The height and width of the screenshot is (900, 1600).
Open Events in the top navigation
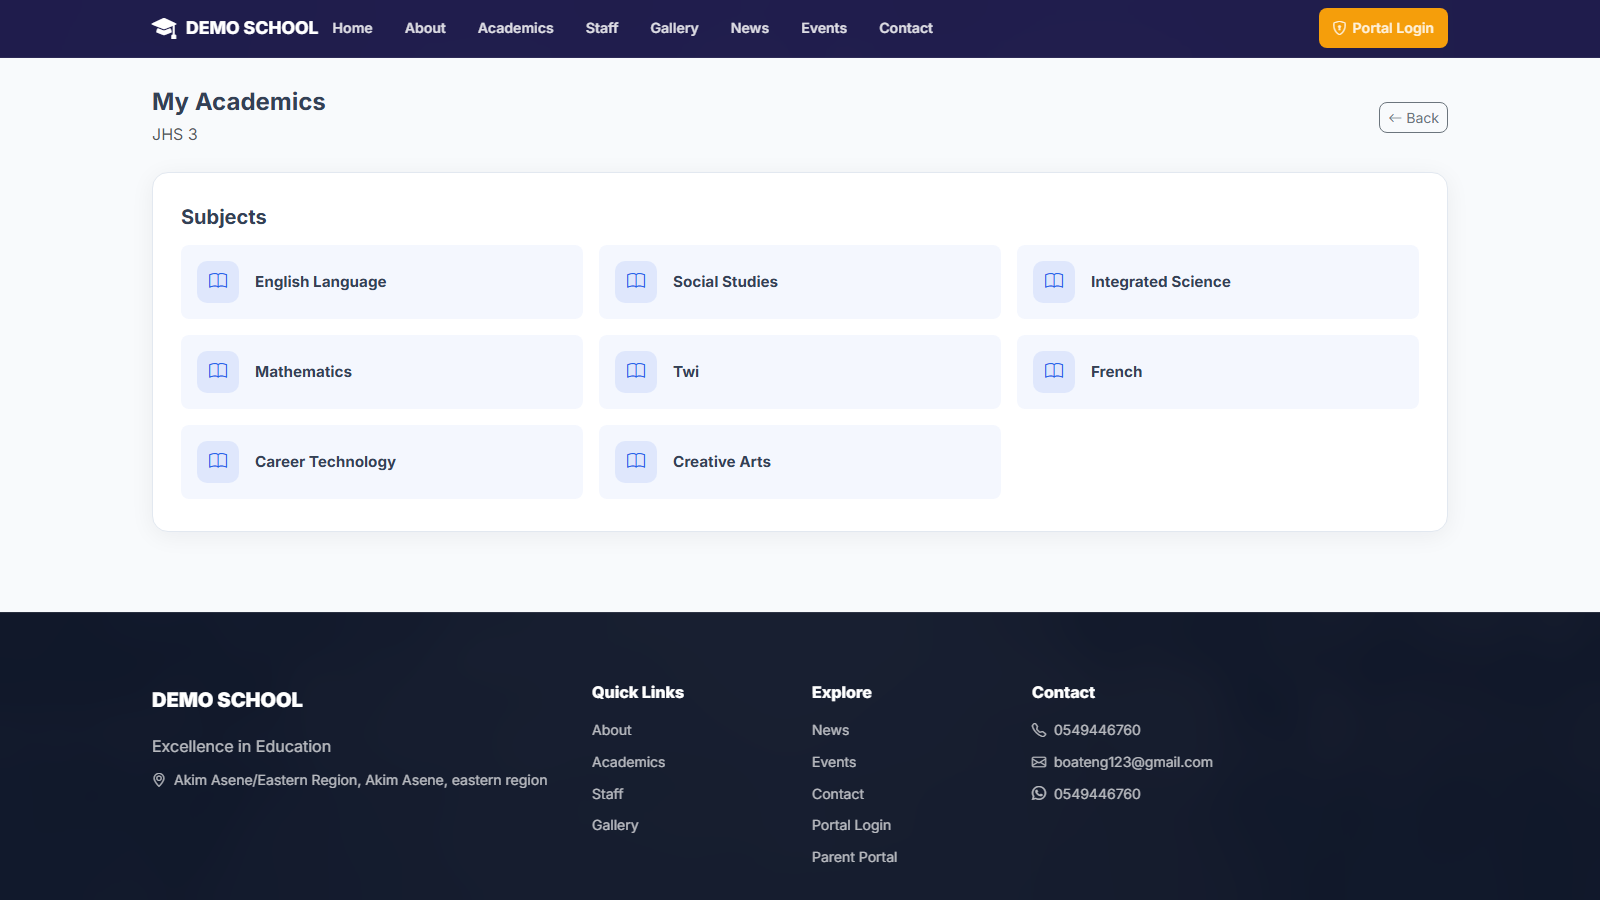point(824,28)
